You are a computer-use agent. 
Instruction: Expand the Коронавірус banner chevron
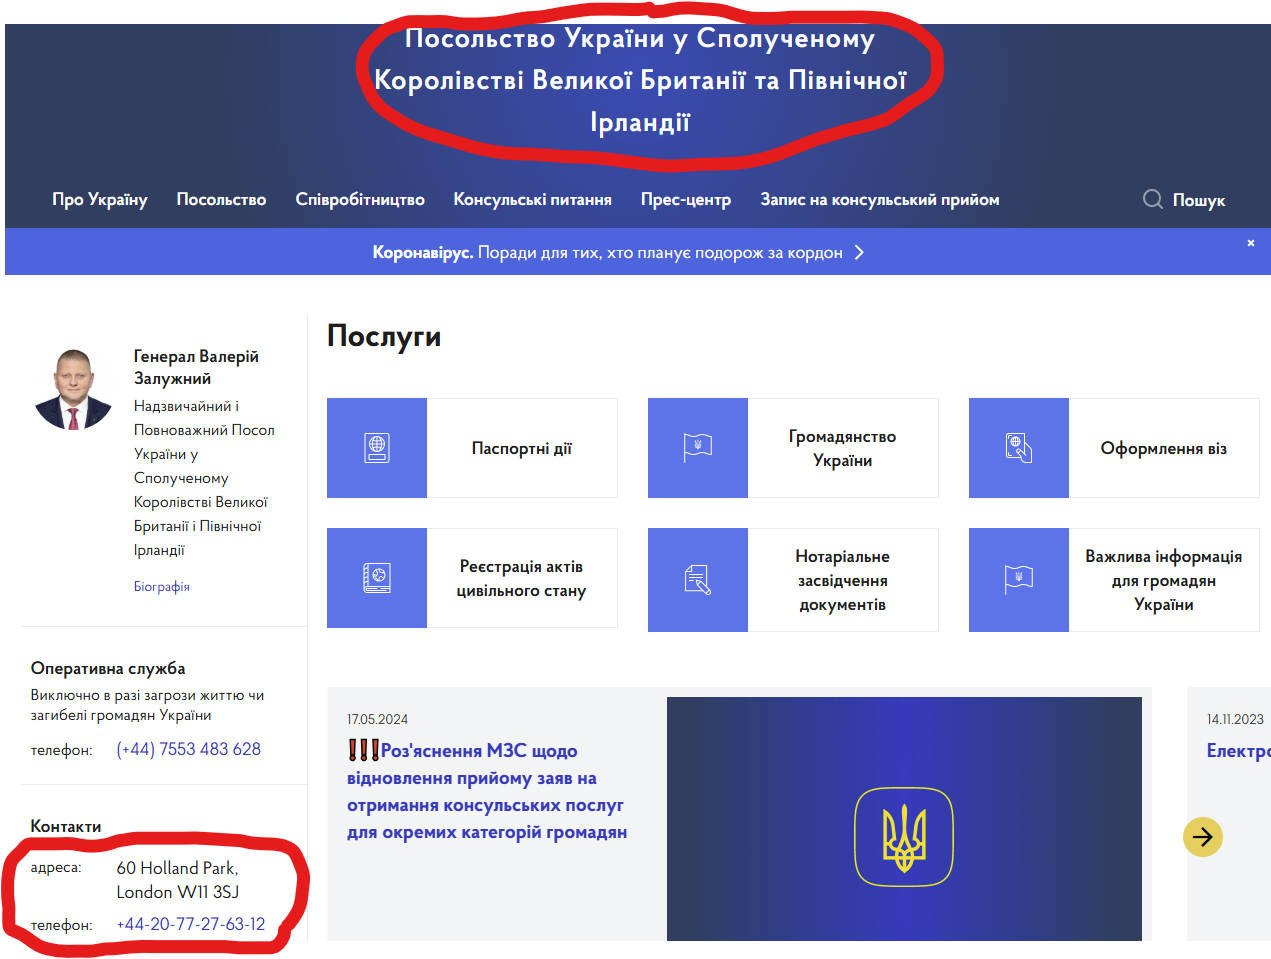(x=859, y=253)
